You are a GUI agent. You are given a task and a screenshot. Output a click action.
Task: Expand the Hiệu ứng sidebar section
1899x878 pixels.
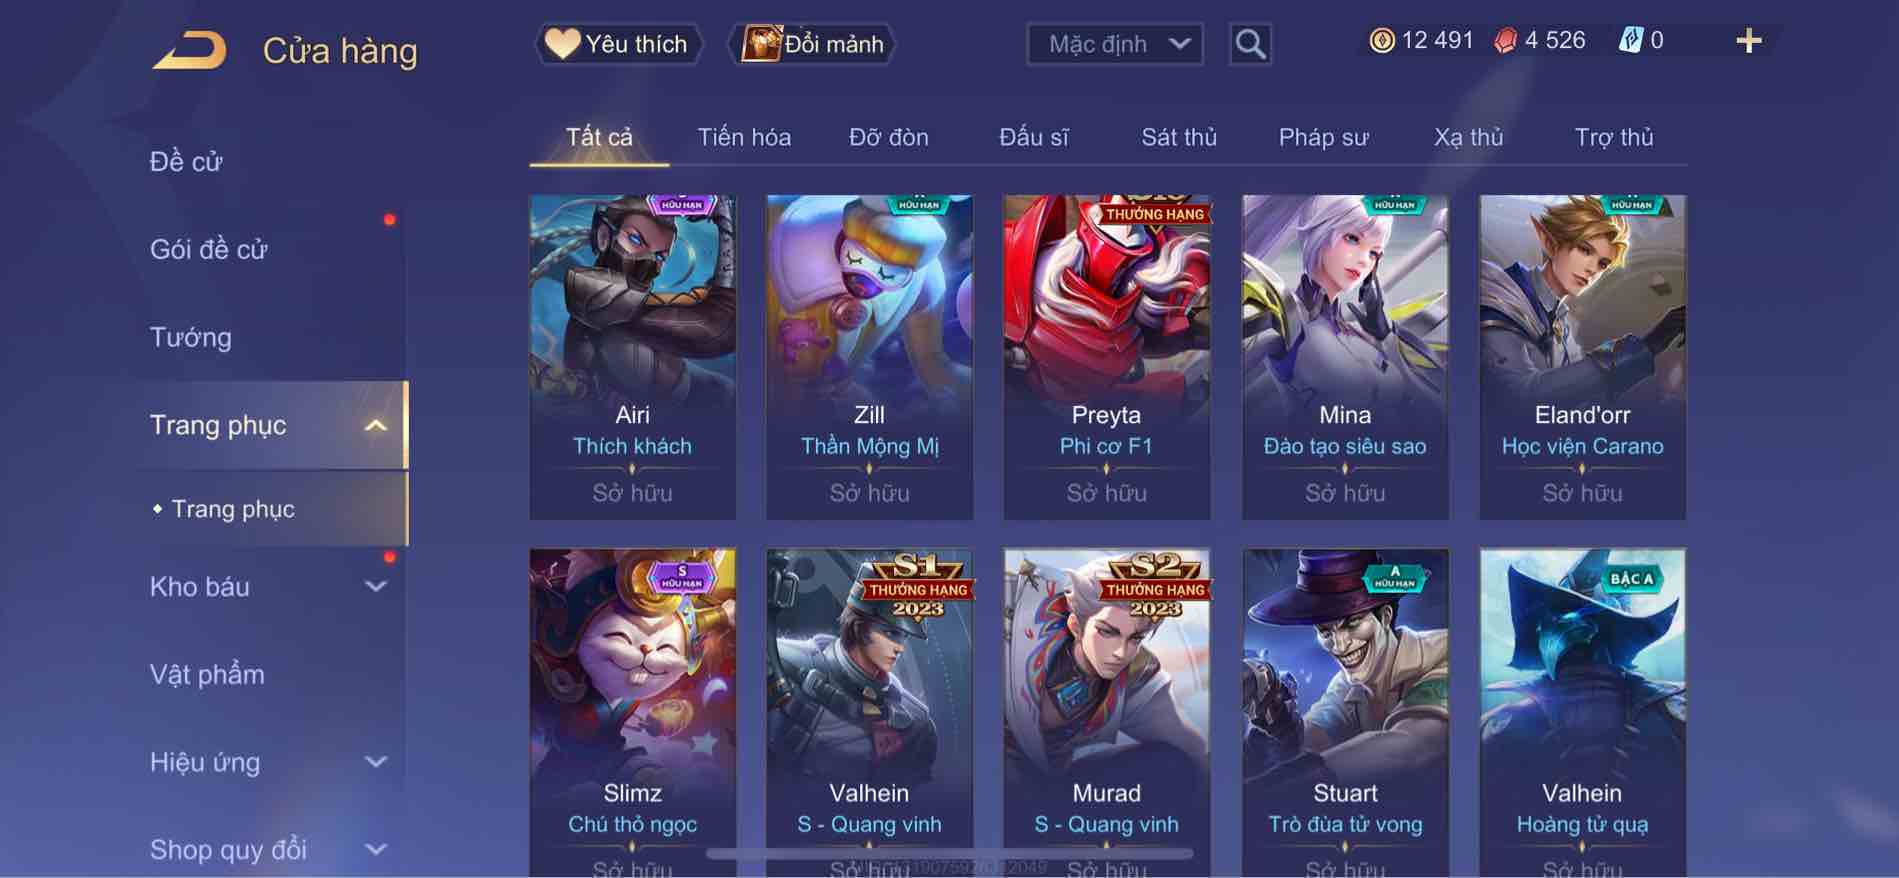point(375,762)
